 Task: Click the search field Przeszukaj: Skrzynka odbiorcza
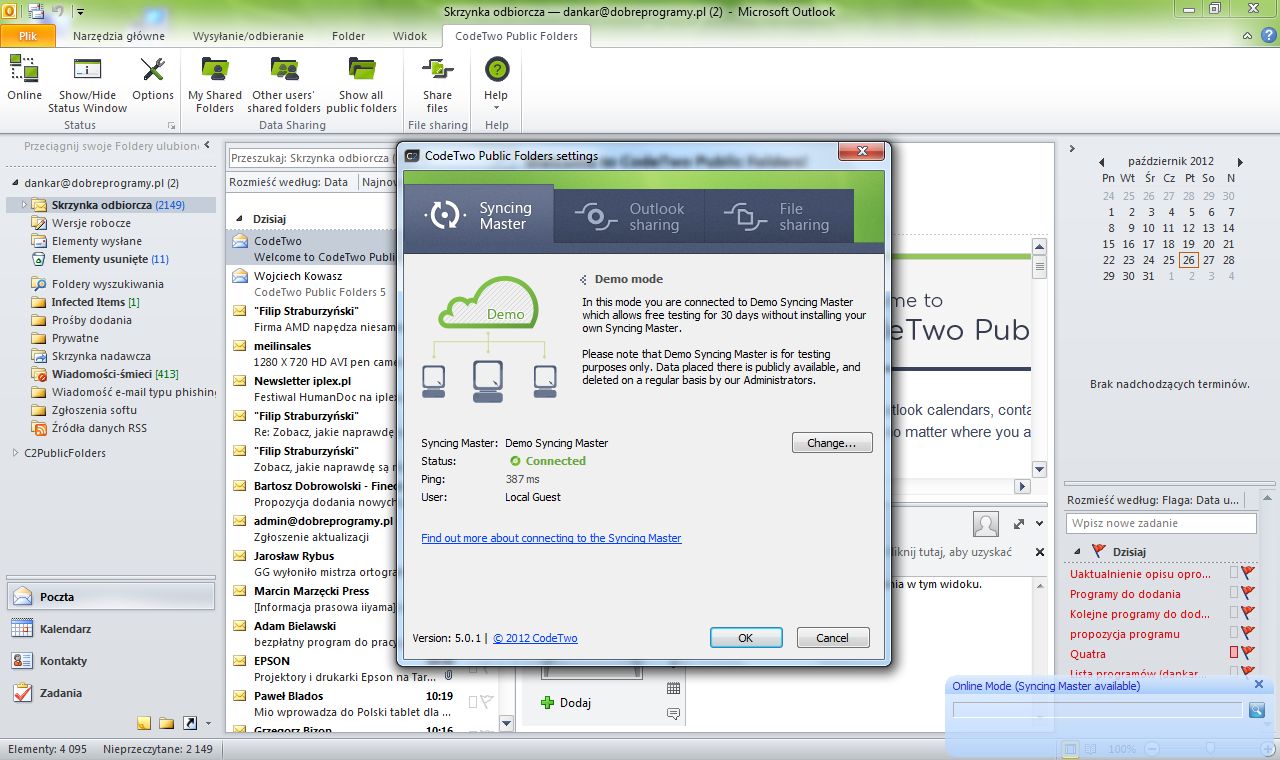coord(312,158)
